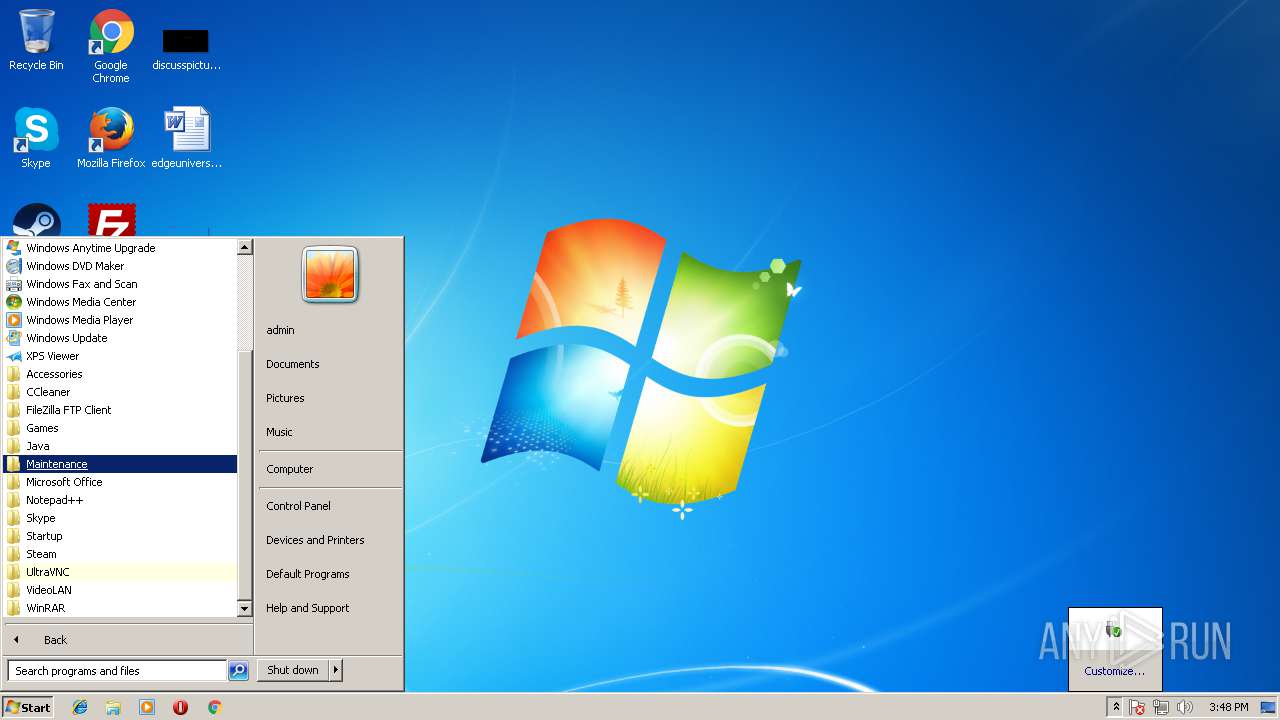Screen dimensions: 1280x720
Task: Click the red Opera taskbar icon
Action: (181, 707)
